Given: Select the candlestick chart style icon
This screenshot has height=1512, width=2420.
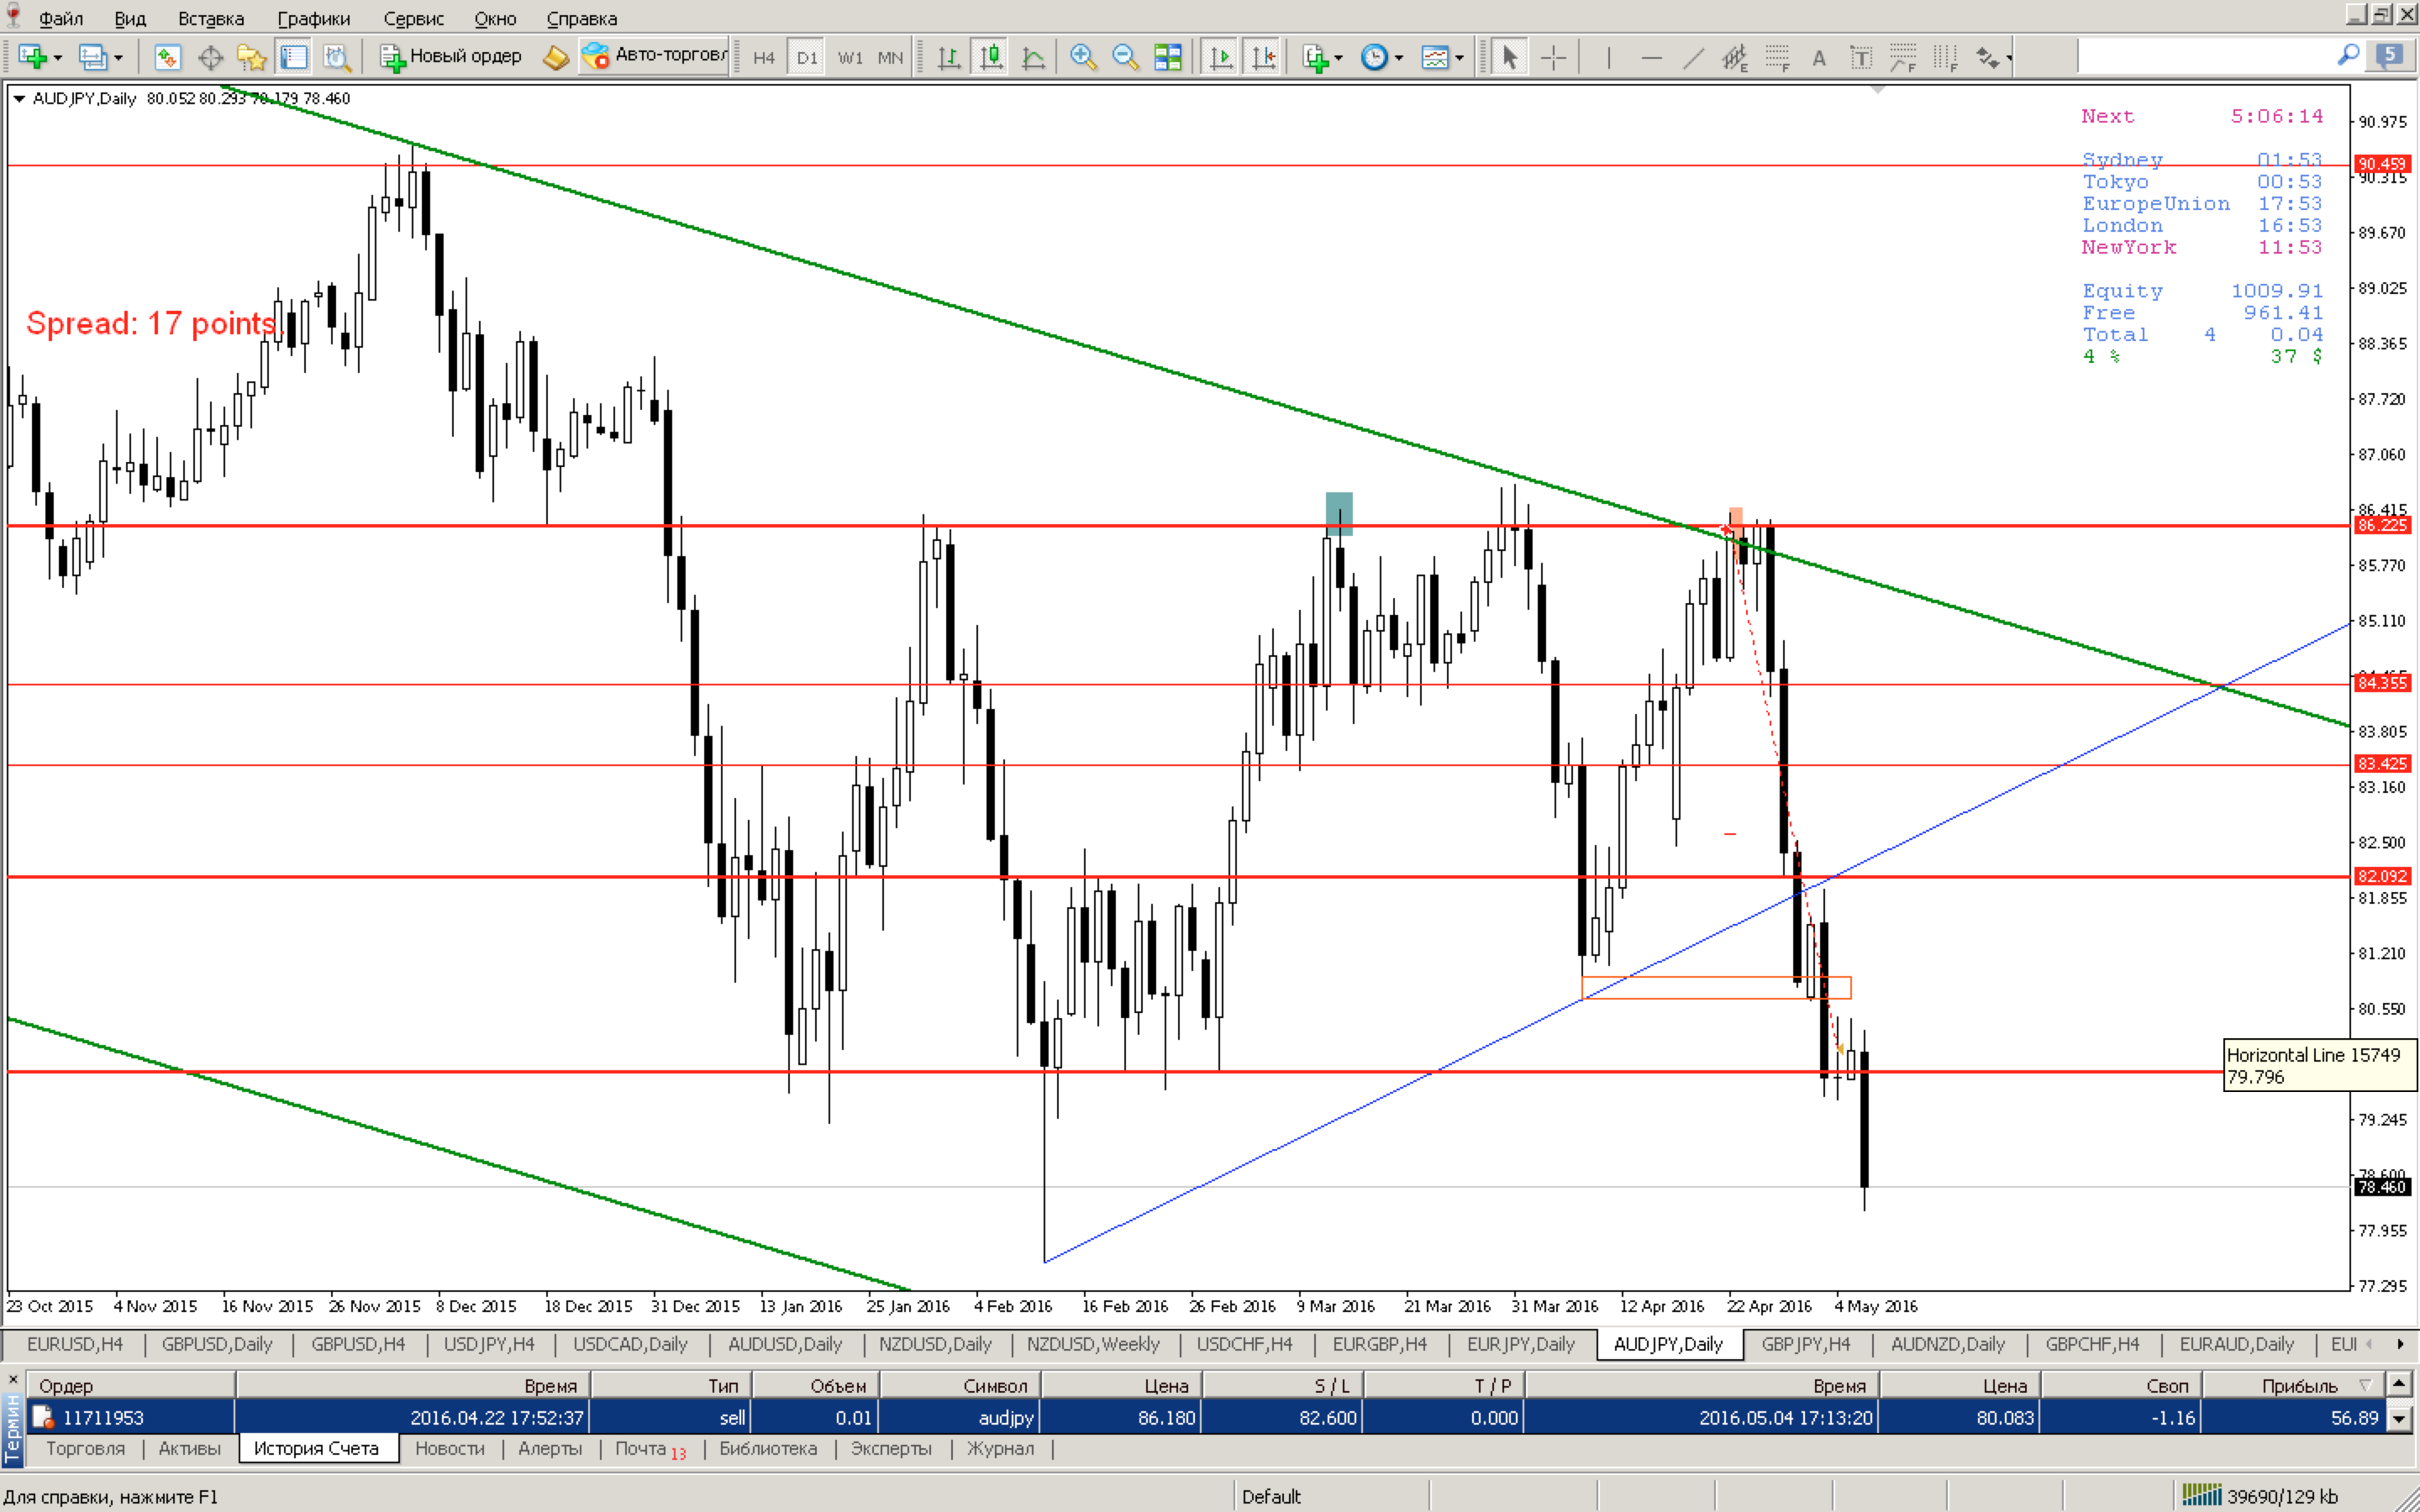Looking at the screenshot, I should point(991,57).
